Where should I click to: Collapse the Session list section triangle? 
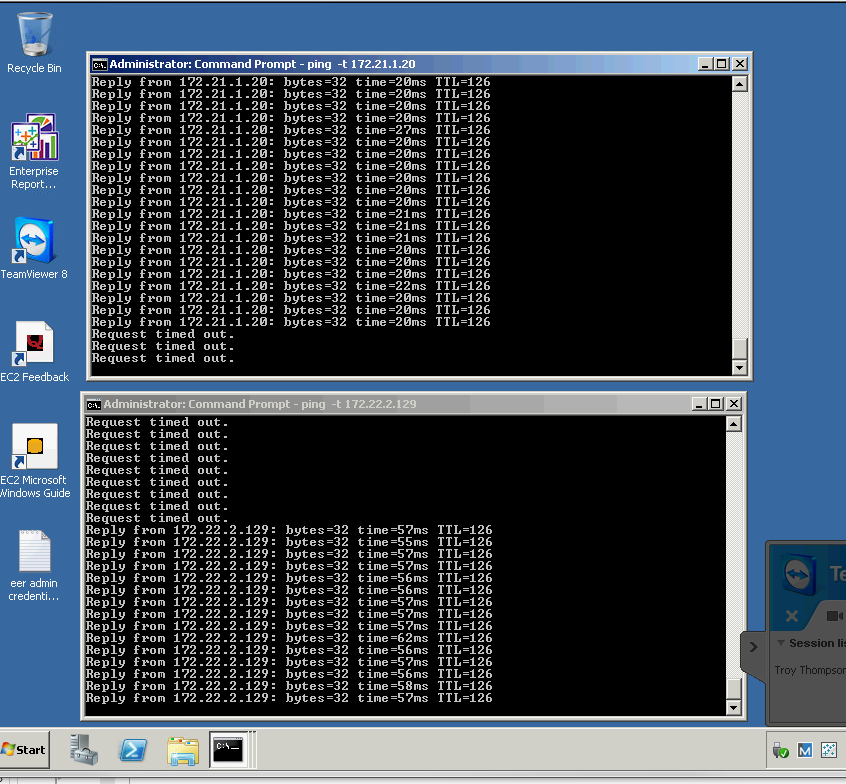(x=781, y=643)
